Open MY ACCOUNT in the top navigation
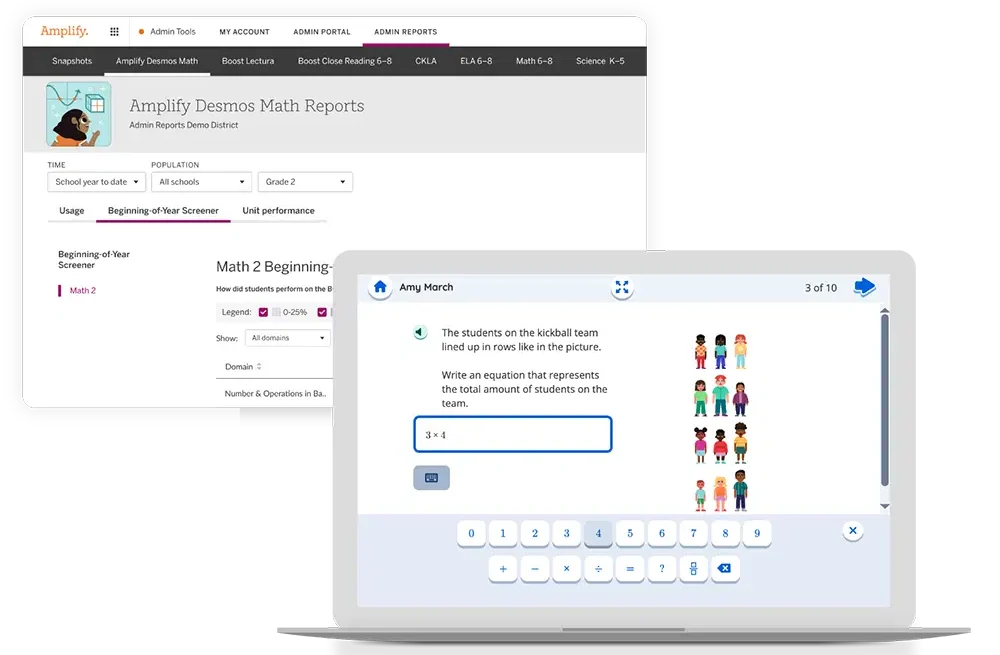 244,32
